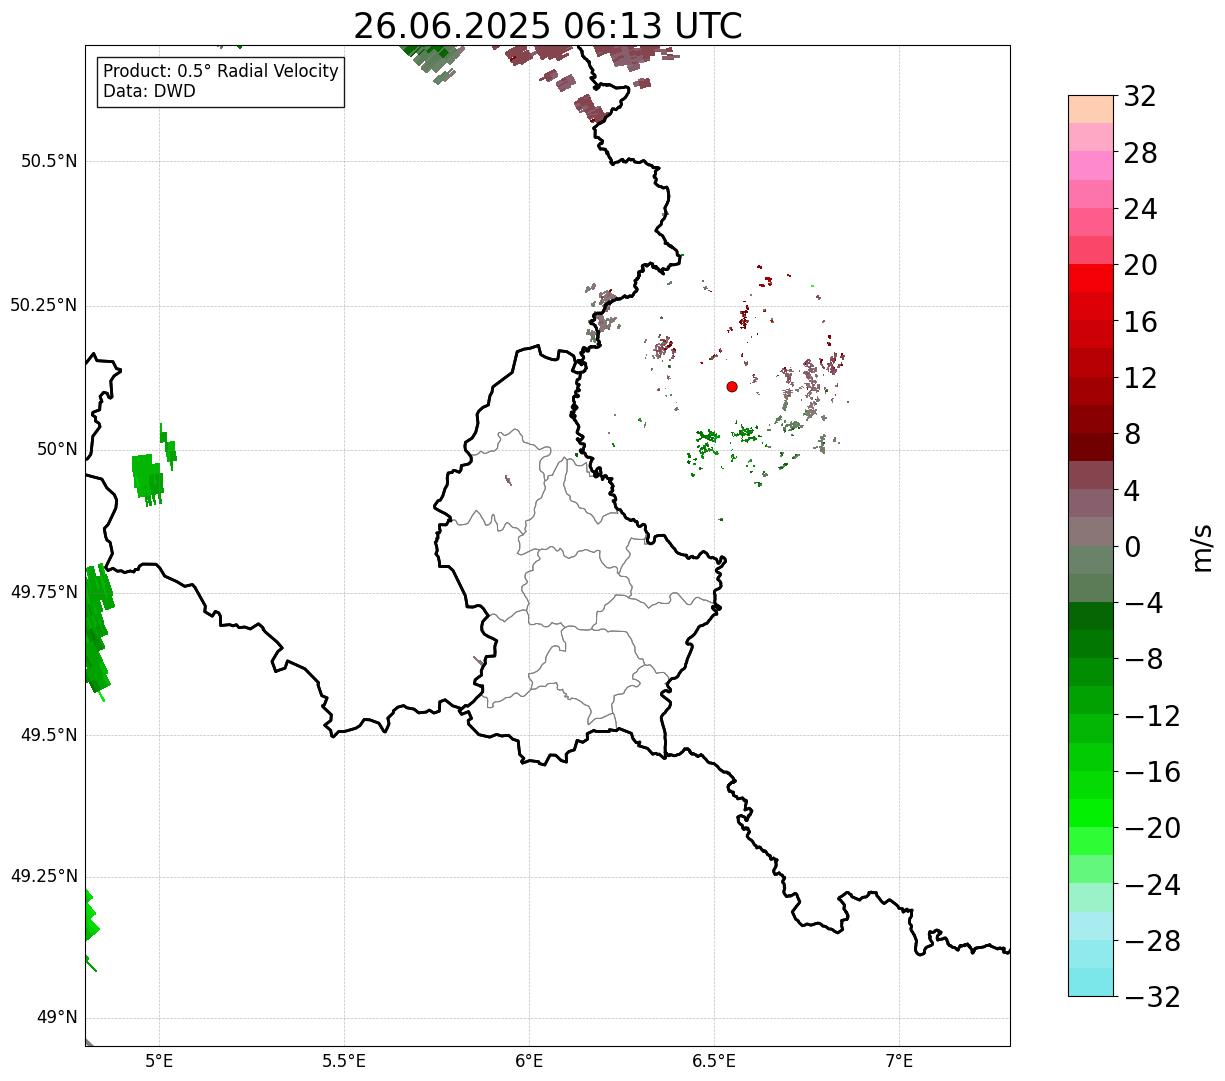
Task: Click the 7°E longitude label
Action: tap(899, 1060)
